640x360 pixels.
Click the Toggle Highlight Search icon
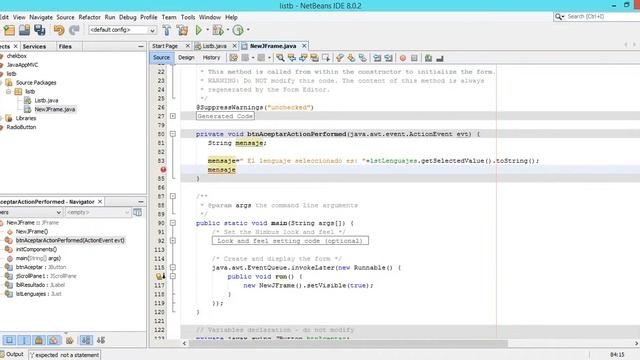coord(314,58)
